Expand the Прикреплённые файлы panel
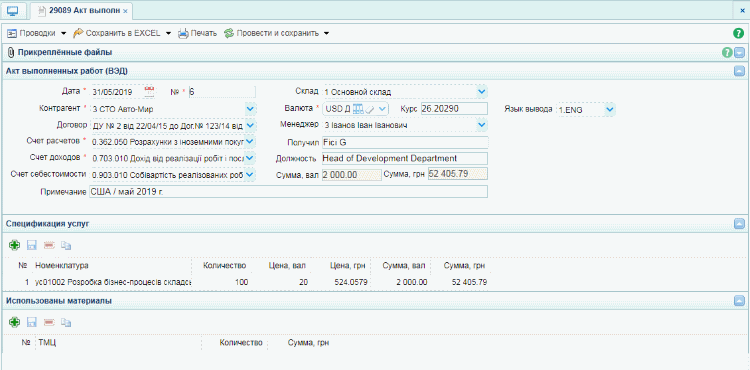This screenshot has width=750, height=370. tap(739, 53)
